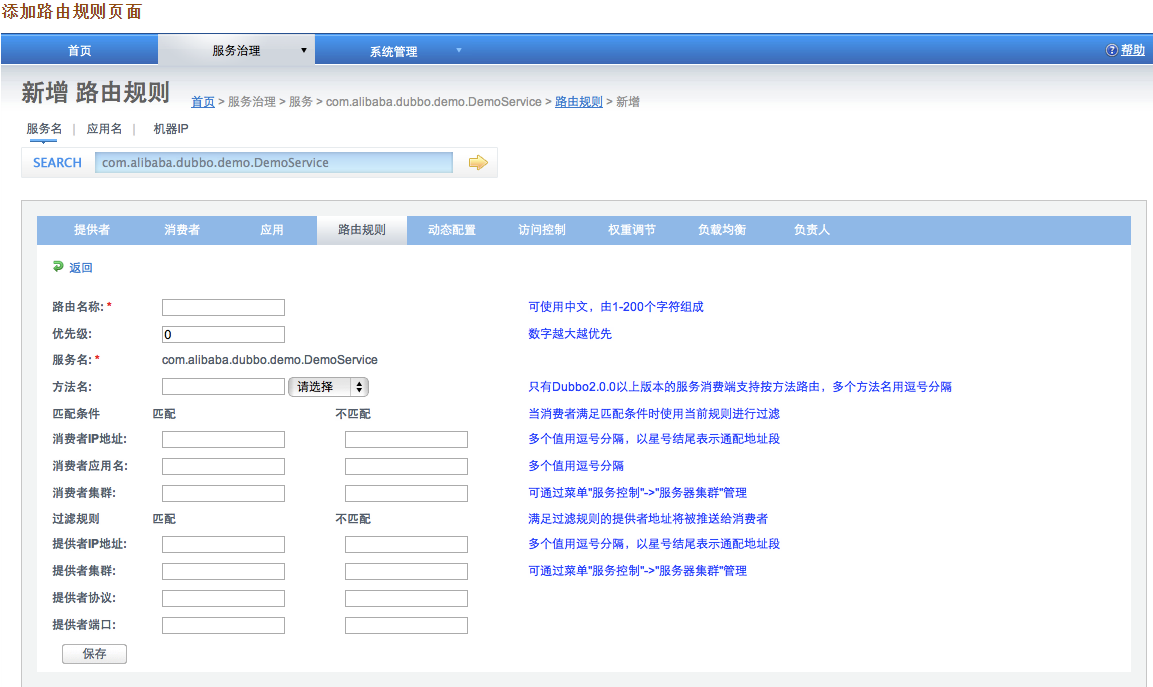The width and height of the screenshot is (1153, 687).
Task: Go to the 首页 top menu
Action: 79,51
